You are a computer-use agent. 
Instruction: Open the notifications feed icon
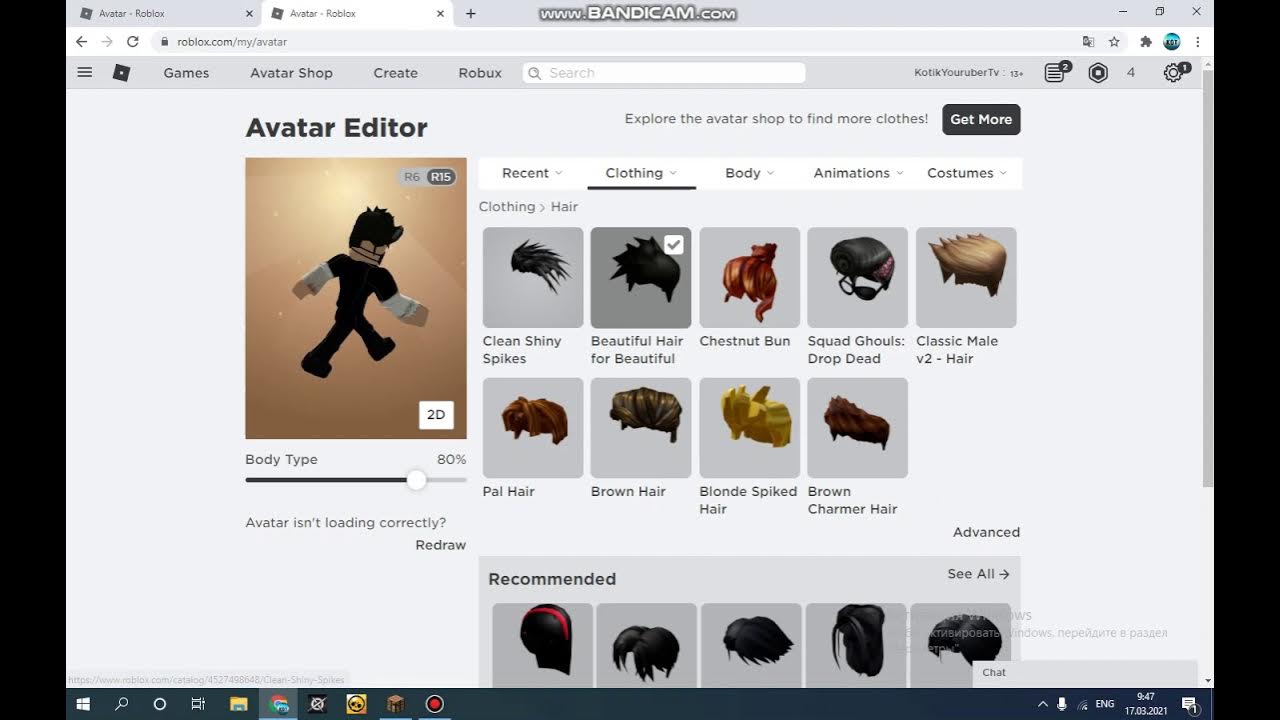click(x=1055, y=72)
